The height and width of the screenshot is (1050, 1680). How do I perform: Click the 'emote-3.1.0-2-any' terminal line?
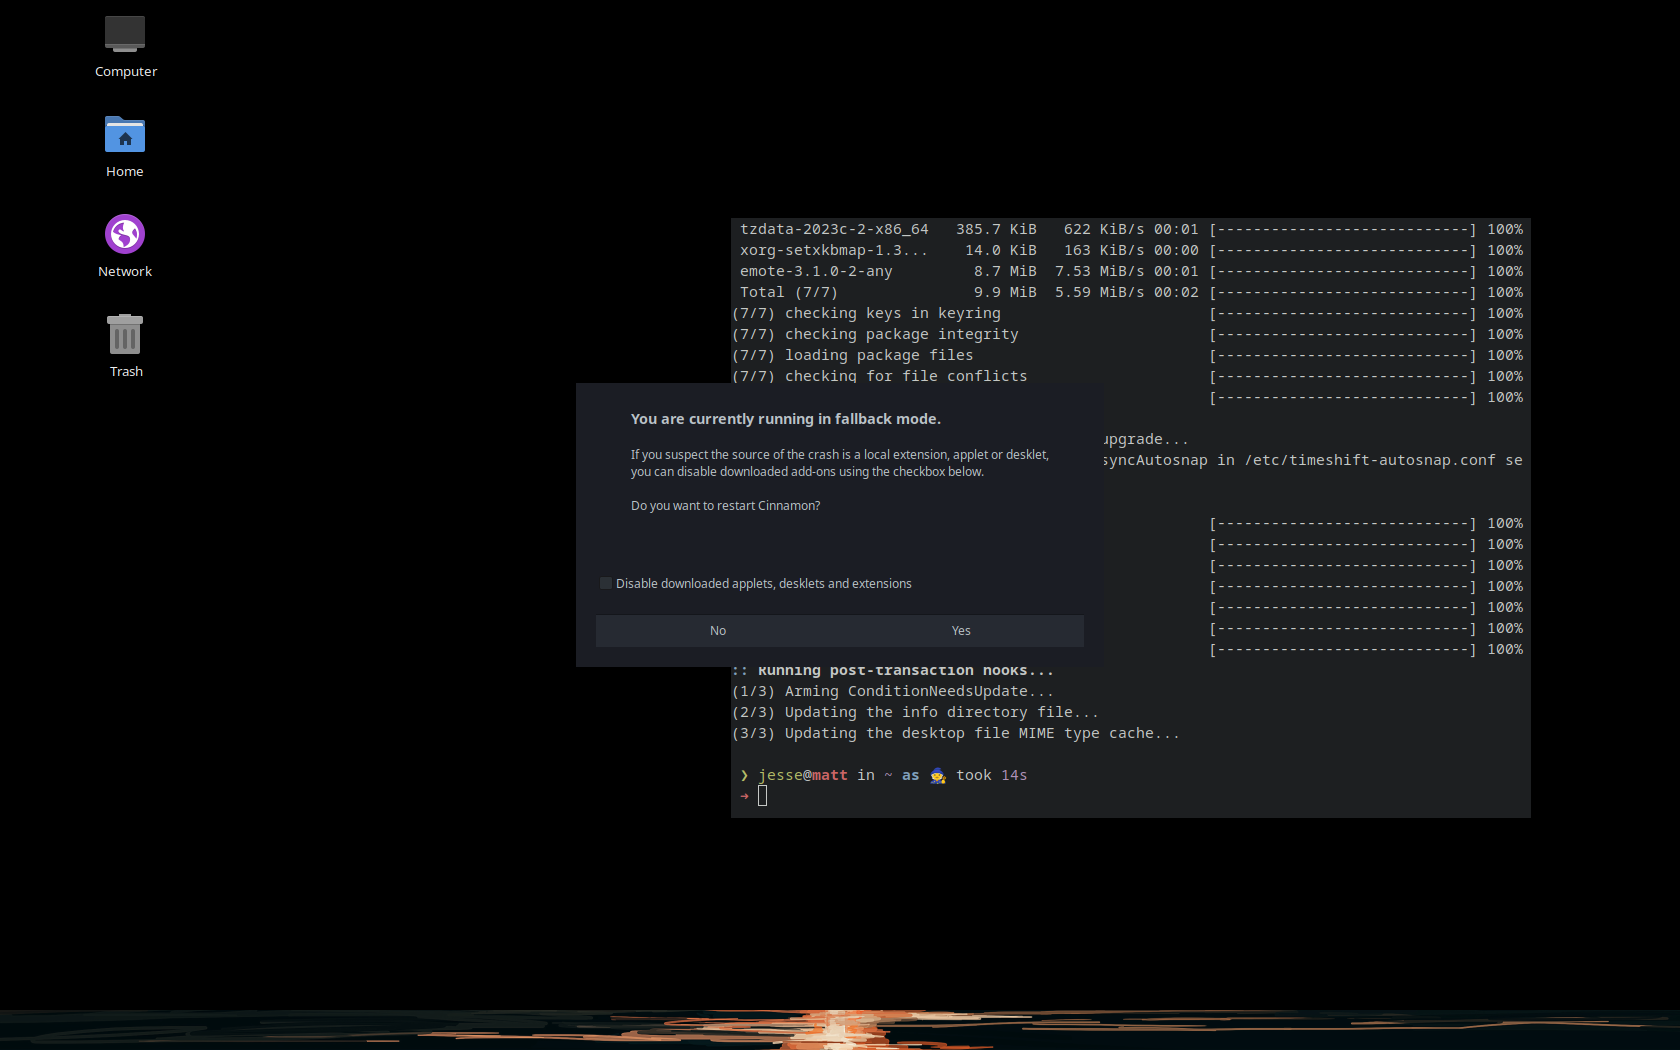point(1131,271)
